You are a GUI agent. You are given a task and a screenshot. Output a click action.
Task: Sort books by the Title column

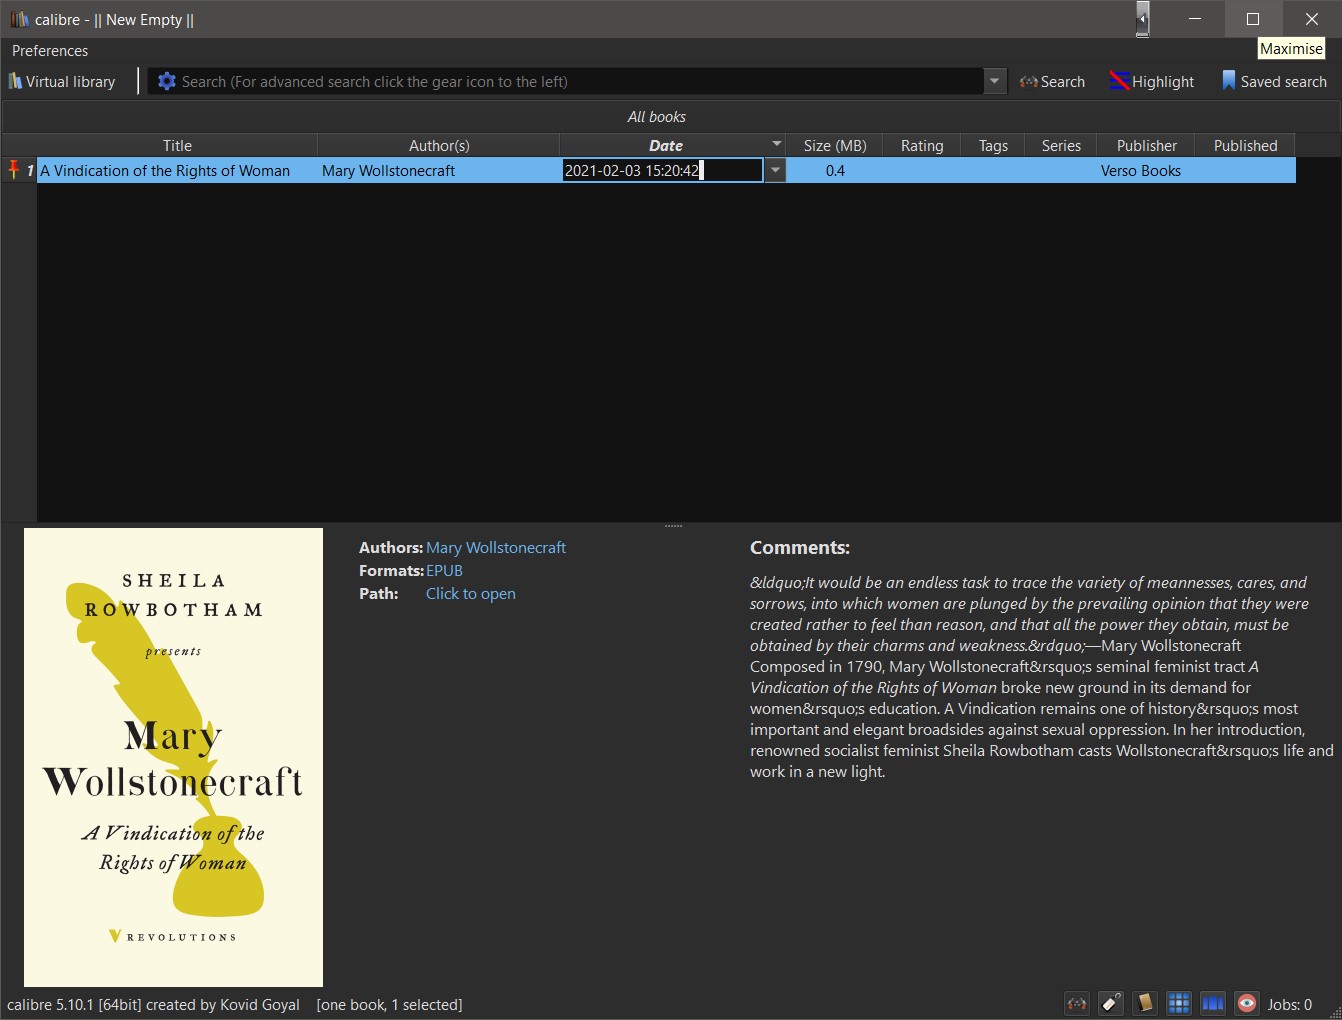[177, 146]
